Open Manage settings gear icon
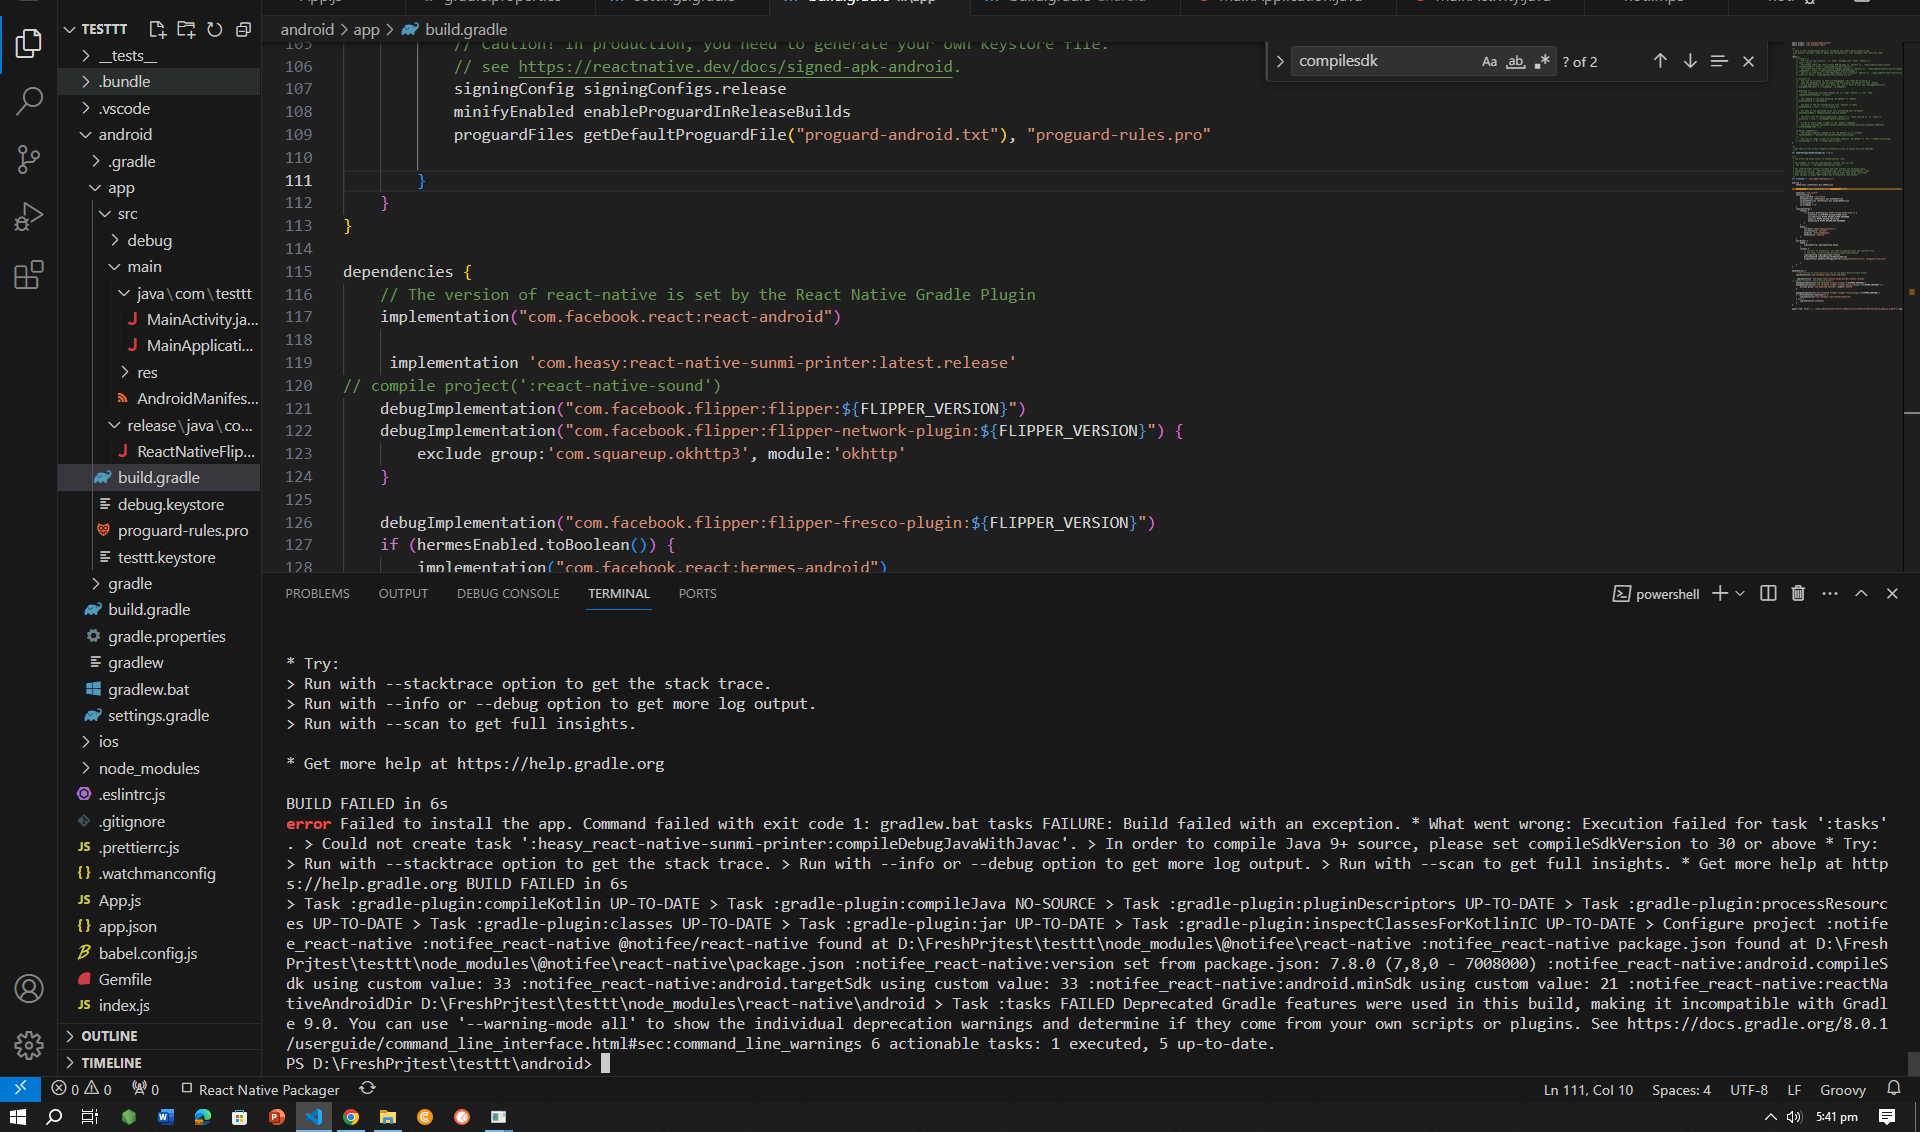Screen dimensions: 1920x1132 [29, 1045]
